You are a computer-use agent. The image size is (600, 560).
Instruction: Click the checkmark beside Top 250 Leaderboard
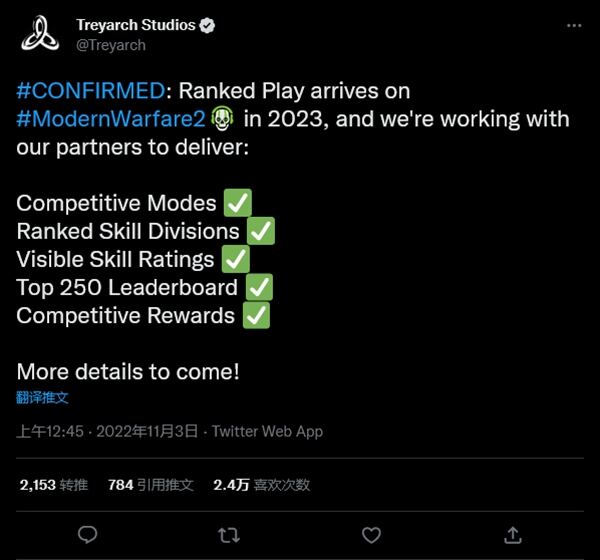click(x=259, y=288)
